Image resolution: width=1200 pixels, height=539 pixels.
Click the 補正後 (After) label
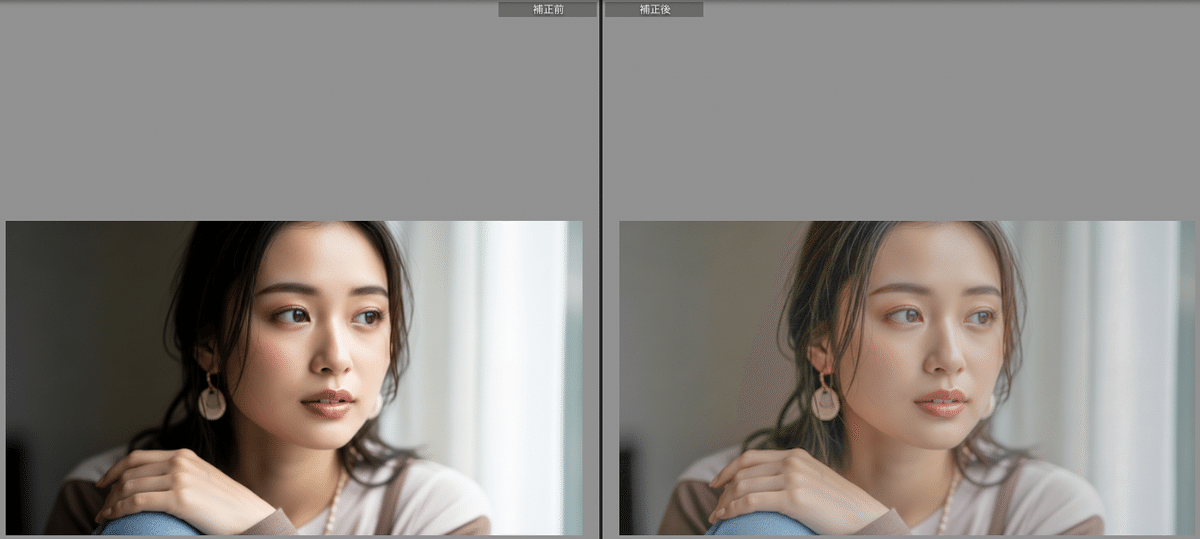pos(654,9)
